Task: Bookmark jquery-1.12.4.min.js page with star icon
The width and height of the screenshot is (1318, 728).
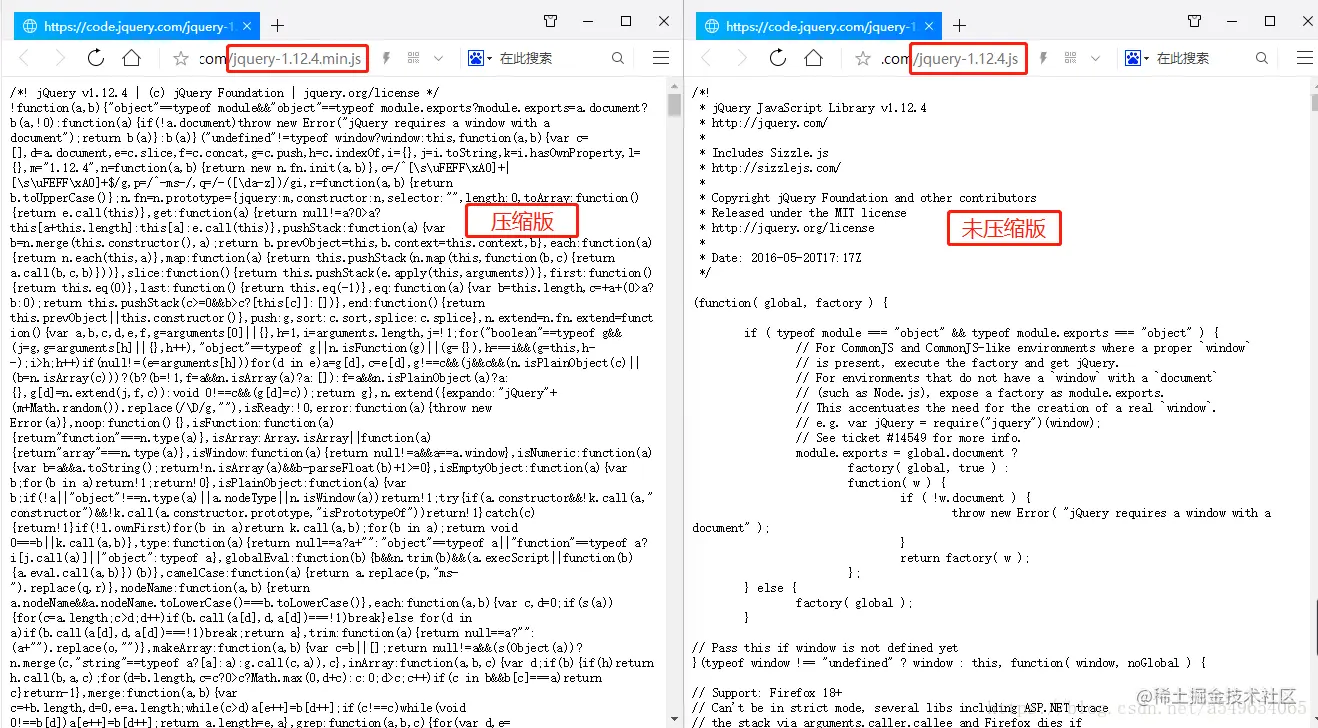Action: point(180,59)
